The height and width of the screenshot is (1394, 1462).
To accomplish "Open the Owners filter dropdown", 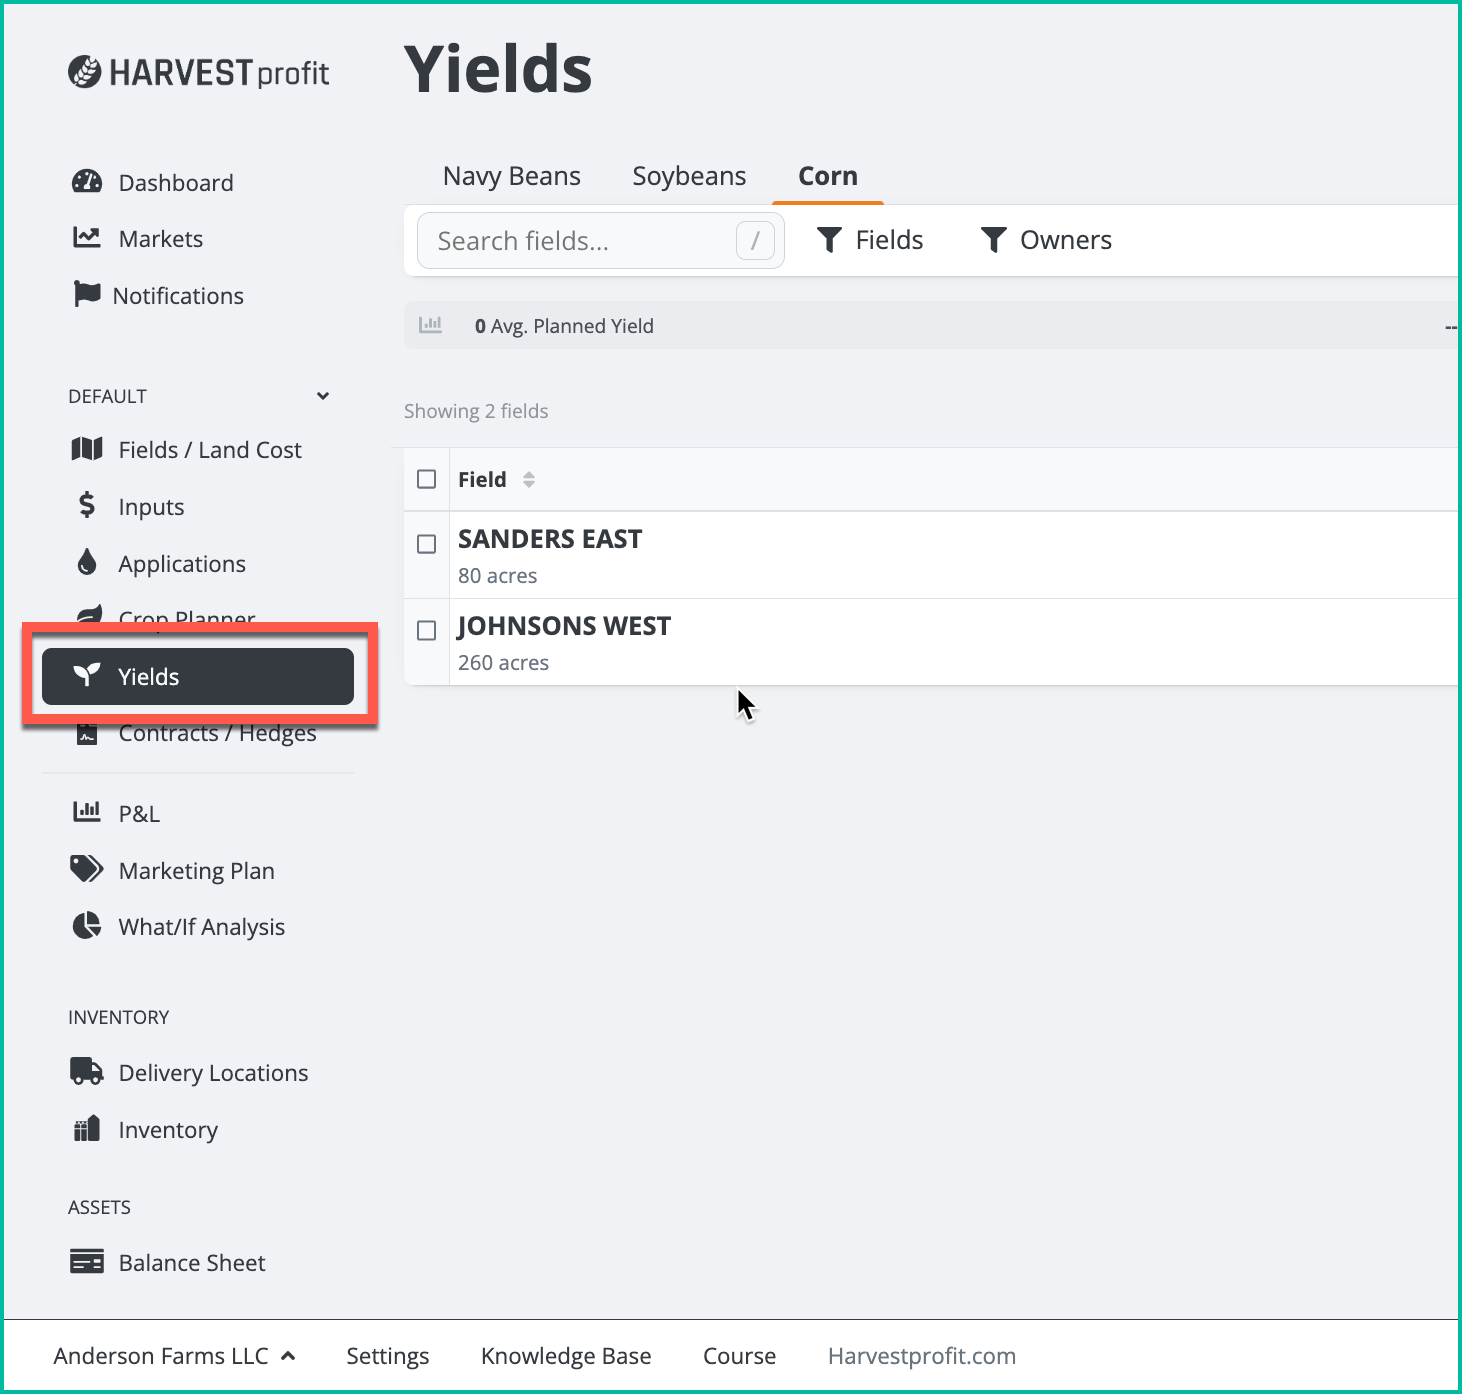I will tap(1046, 240).
